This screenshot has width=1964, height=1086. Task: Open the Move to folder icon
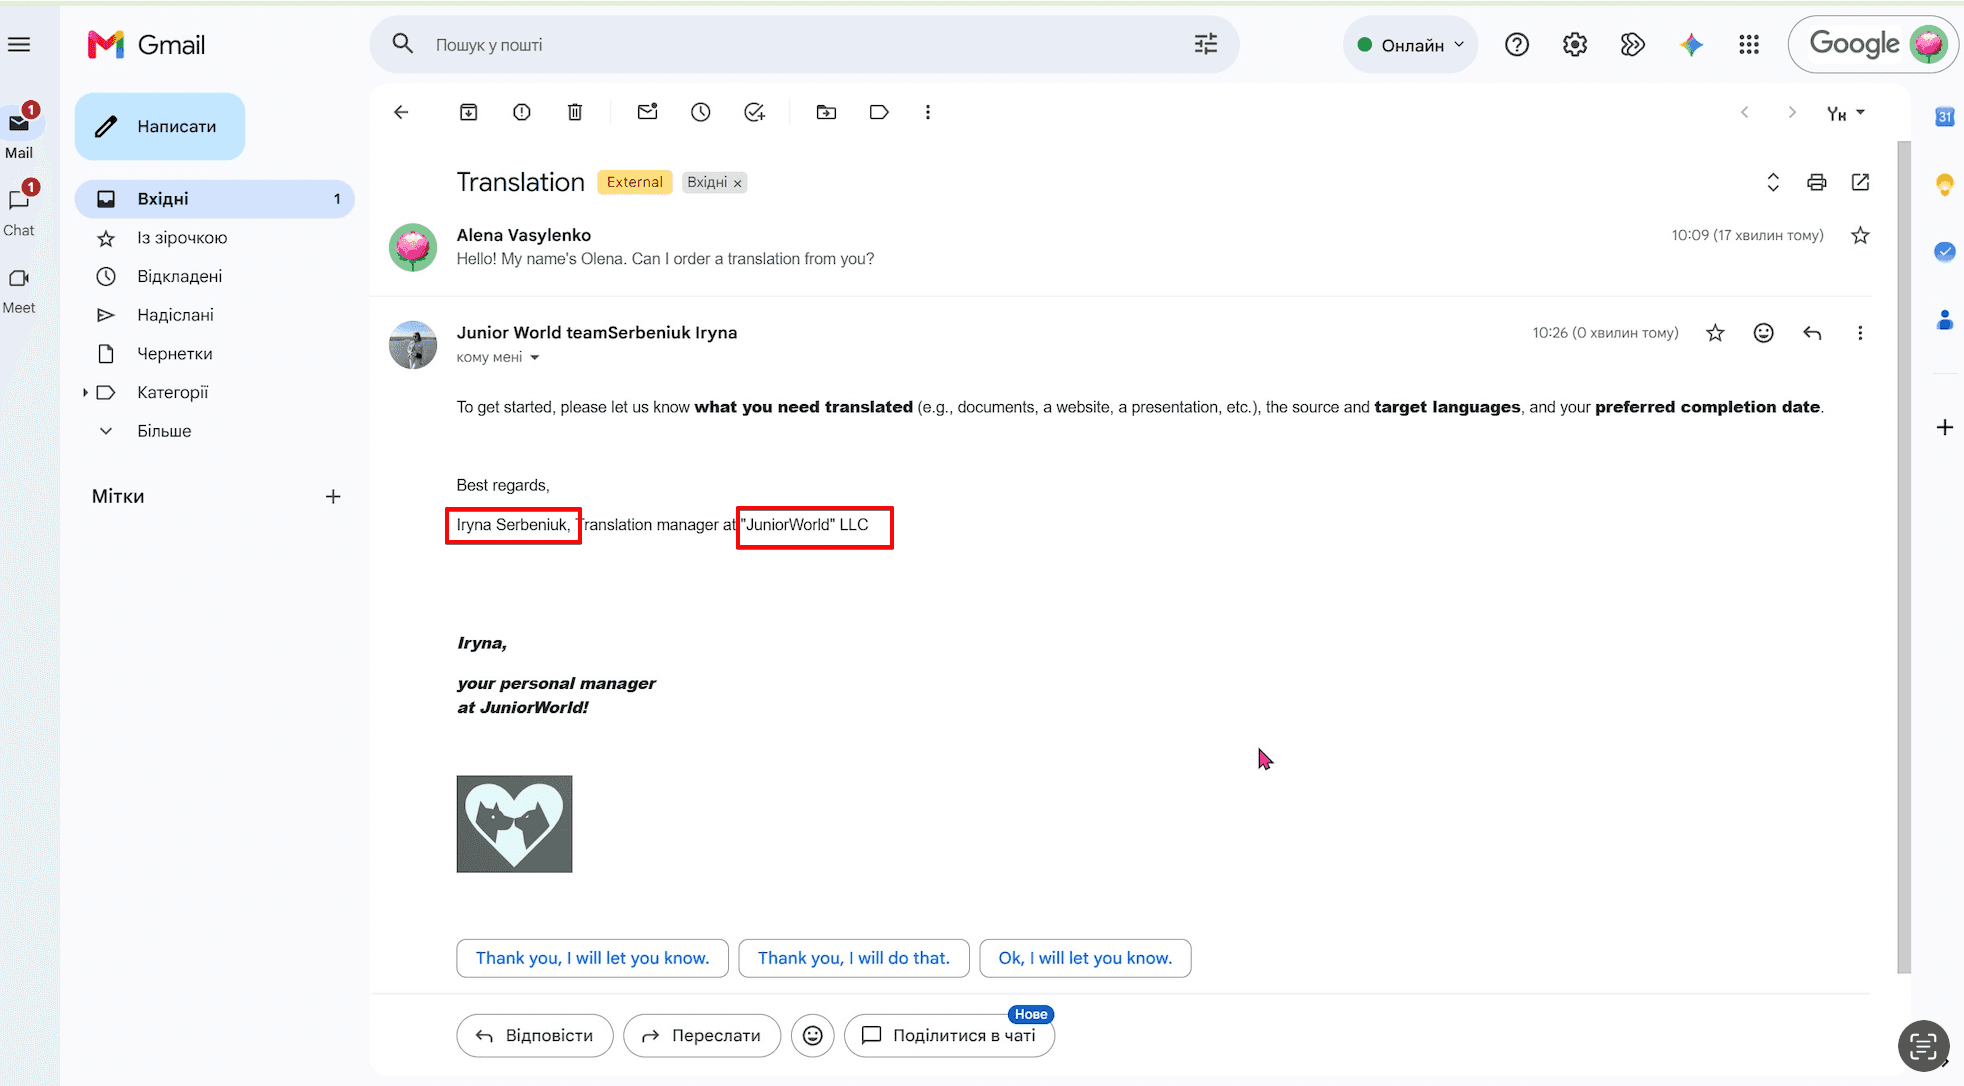(x=826, y=112)
